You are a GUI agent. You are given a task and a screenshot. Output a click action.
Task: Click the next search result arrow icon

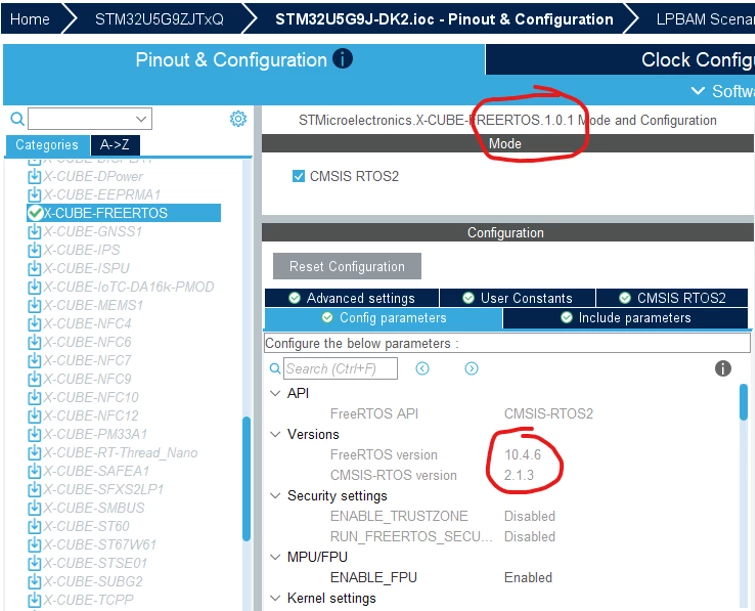(471, 369)
